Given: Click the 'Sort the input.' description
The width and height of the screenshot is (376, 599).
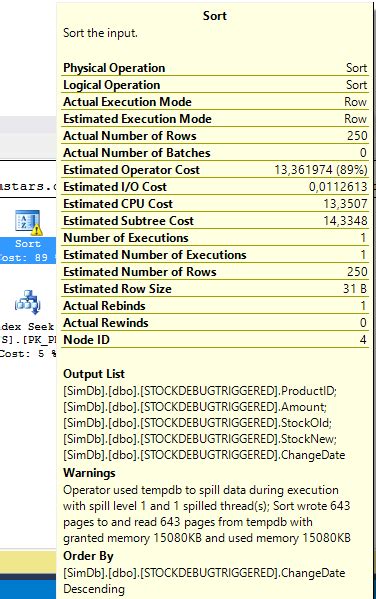Looking at the screenshot, I should [100, 33].
